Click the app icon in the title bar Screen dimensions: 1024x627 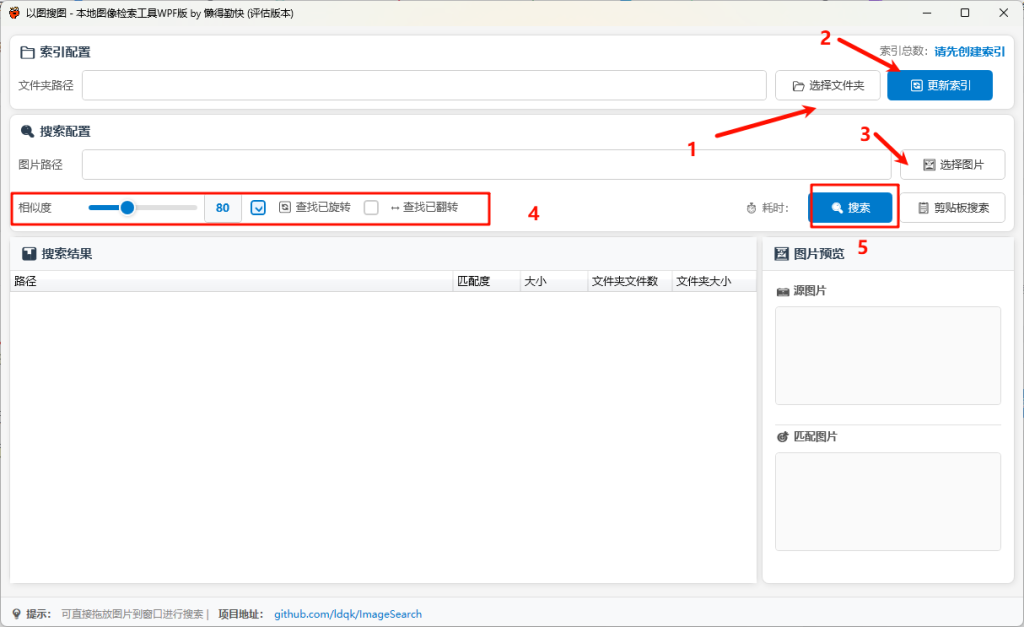tap(14, 13)
